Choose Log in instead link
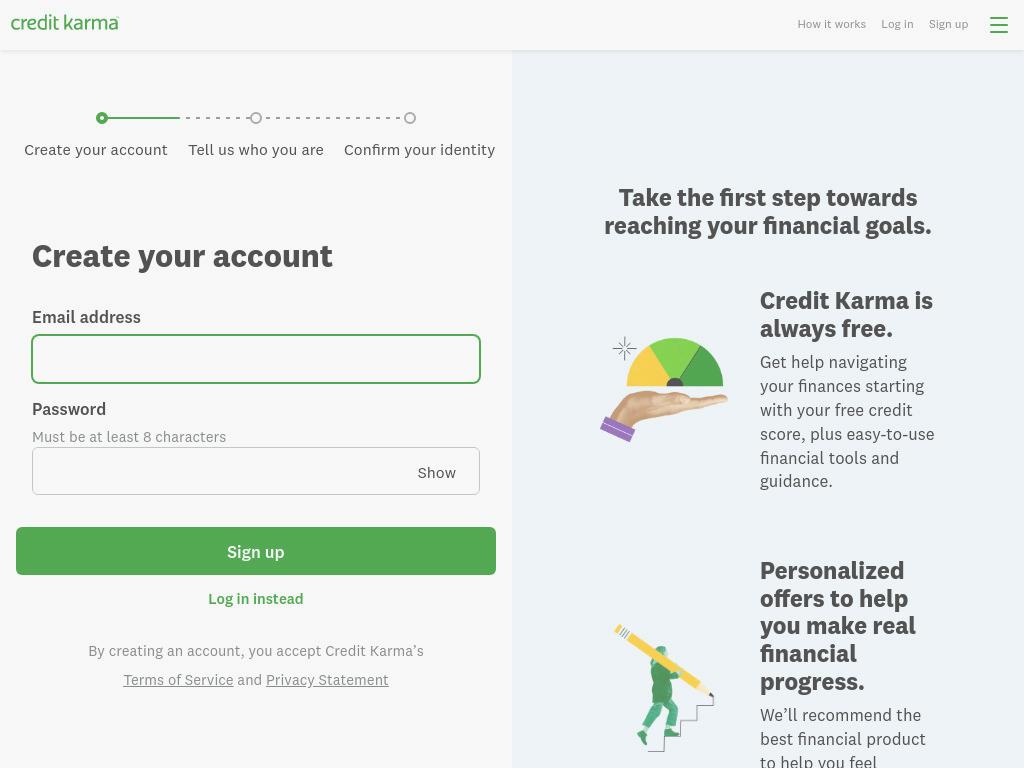The width and height of the screenshot is (1024, 768). [x=256, y=599]
